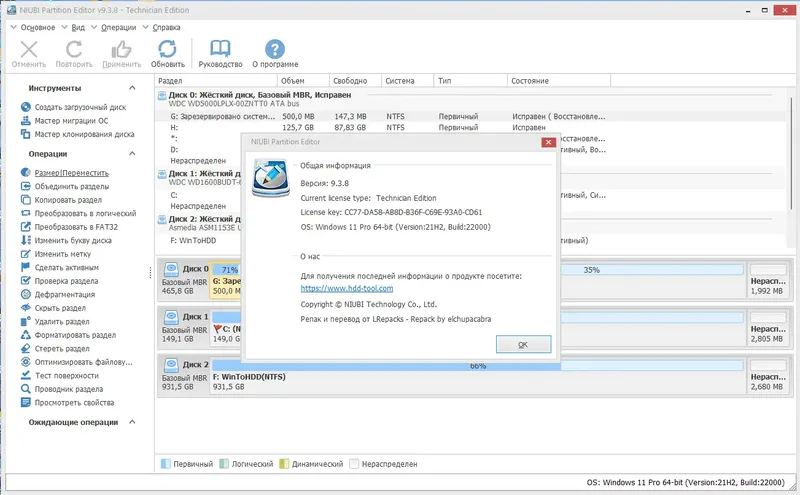Open the Вид menu
Image resolution: width=800 pixels, height=495 pixels.
[x=73, y=28]
